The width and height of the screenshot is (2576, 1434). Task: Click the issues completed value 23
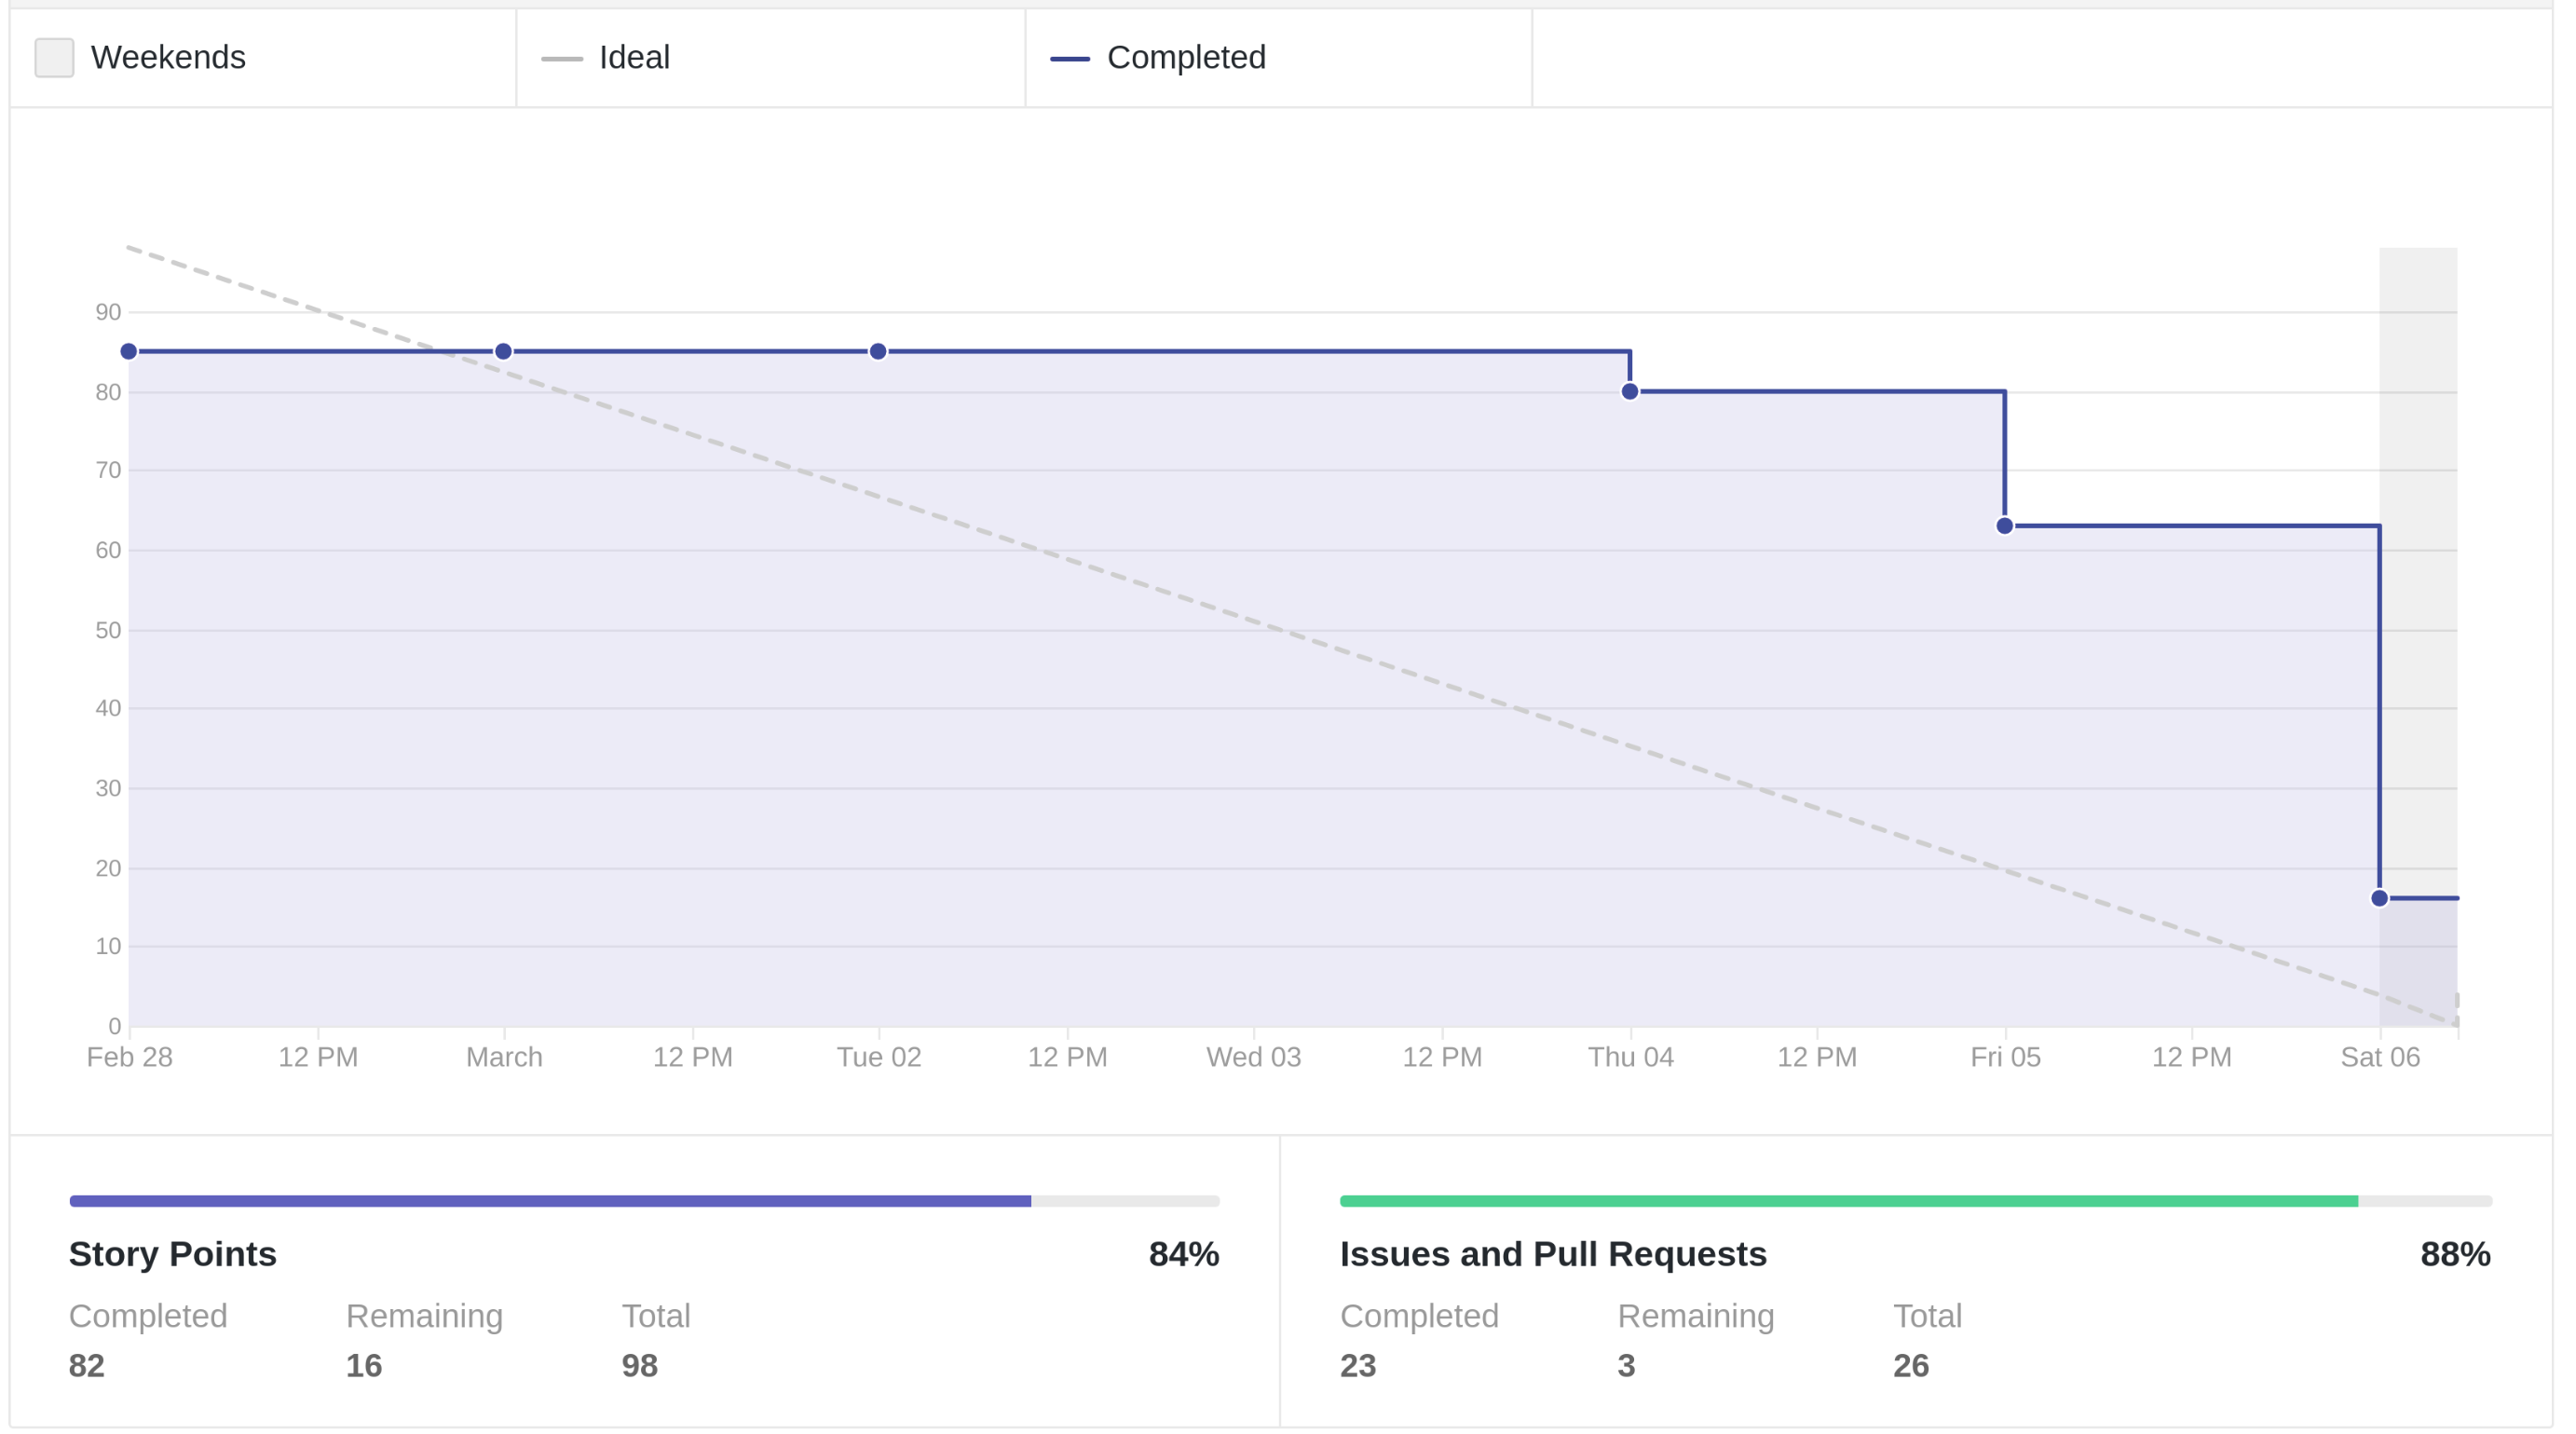click(1358, 1366)
